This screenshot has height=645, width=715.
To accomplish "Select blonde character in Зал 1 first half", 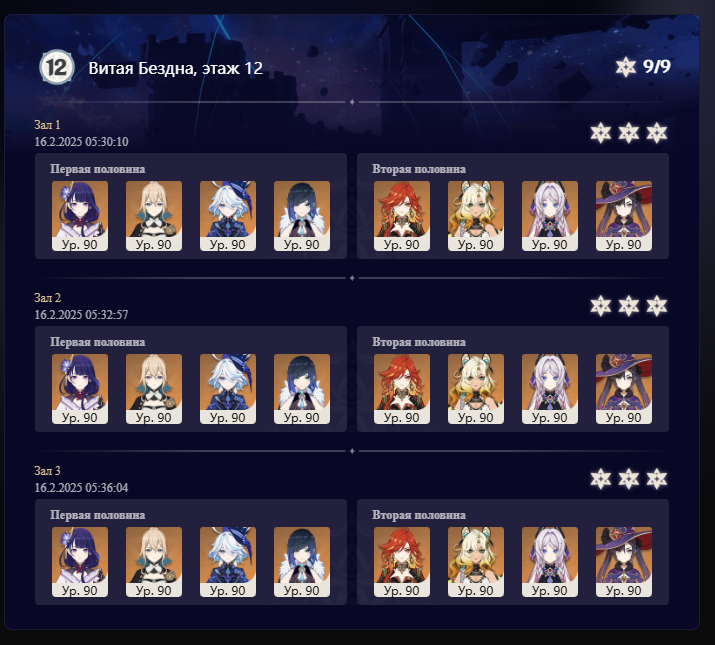I will (154, 216).
